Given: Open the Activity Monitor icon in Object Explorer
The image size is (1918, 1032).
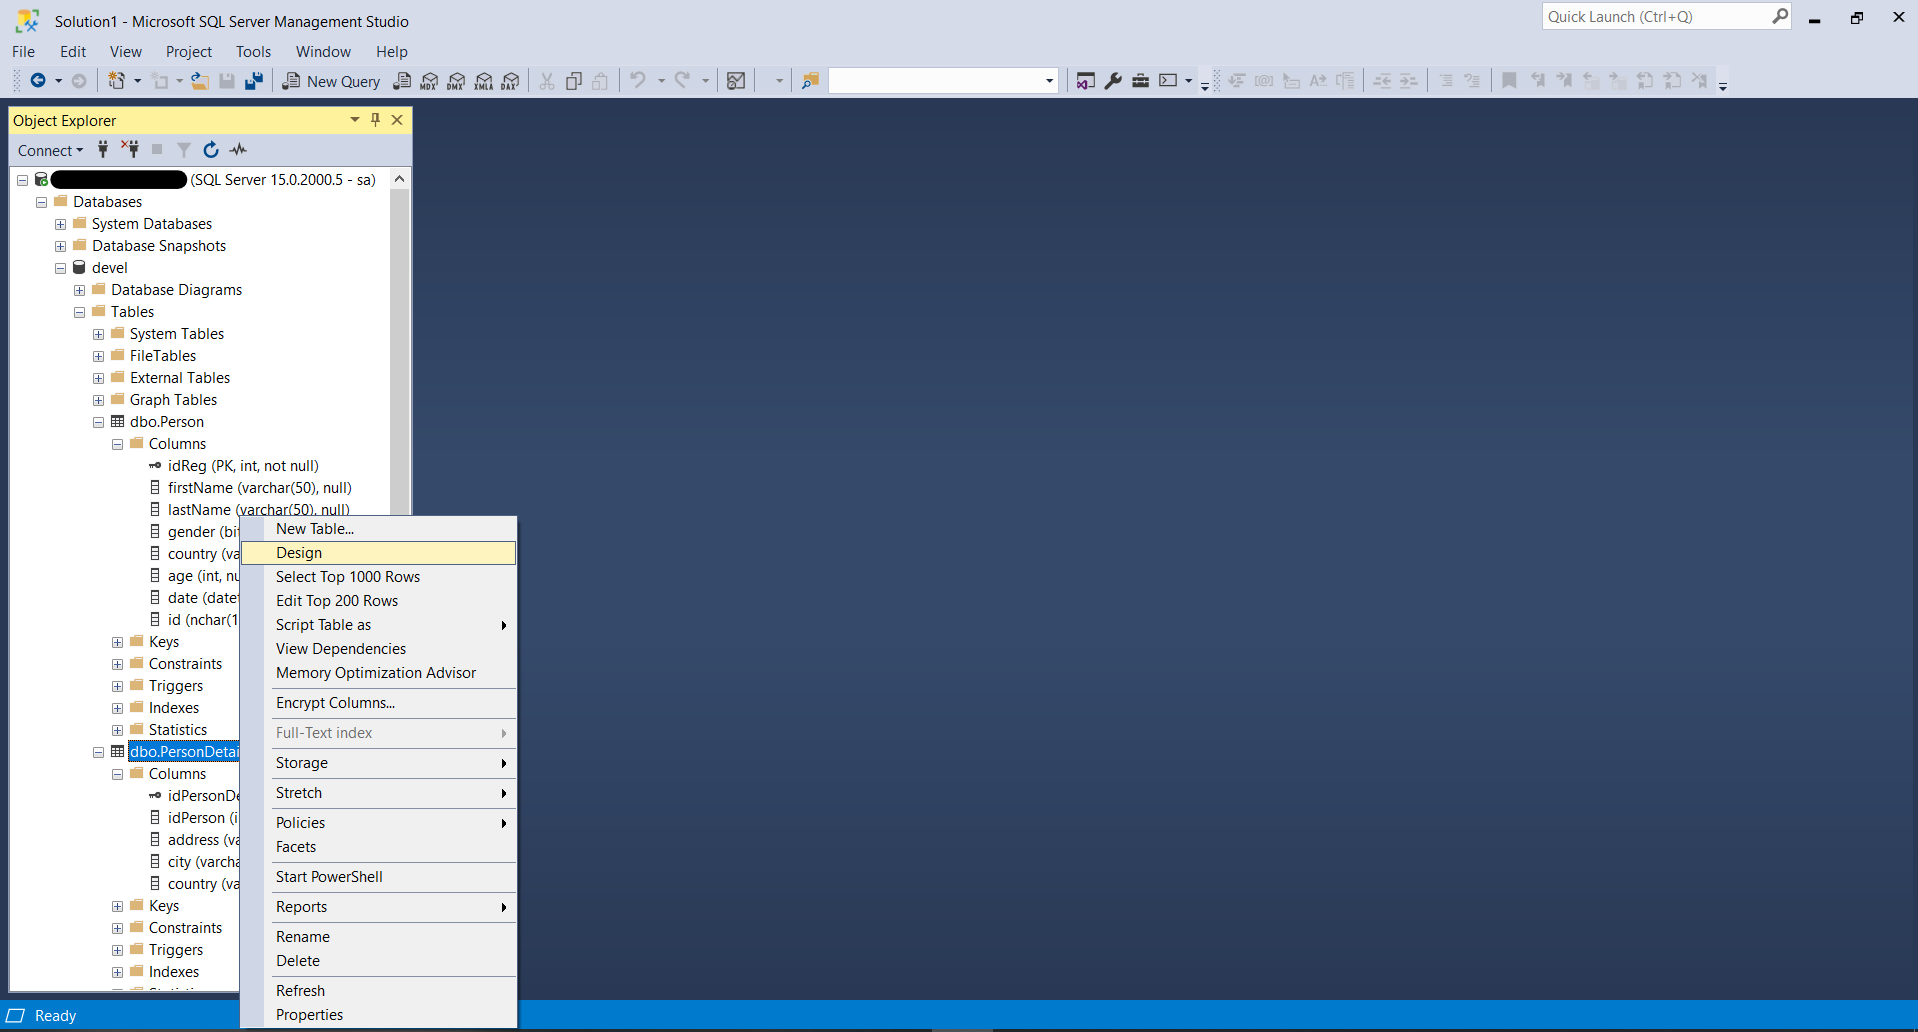Looking at the screenshot, I should click(x=238, y=150).
